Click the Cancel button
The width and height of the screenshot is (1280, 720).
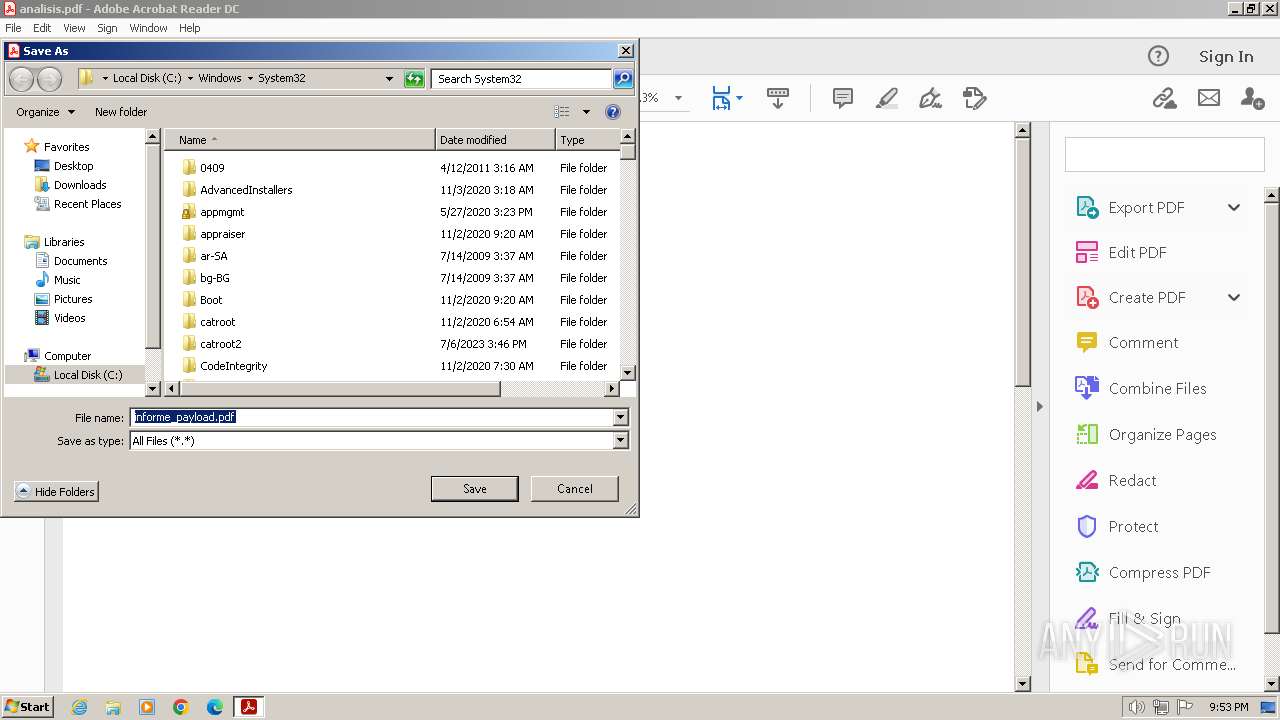575,489
